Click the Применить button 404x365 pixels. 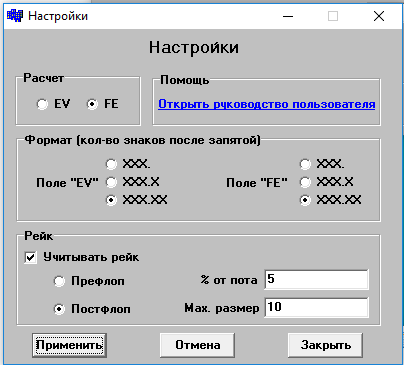69,345
